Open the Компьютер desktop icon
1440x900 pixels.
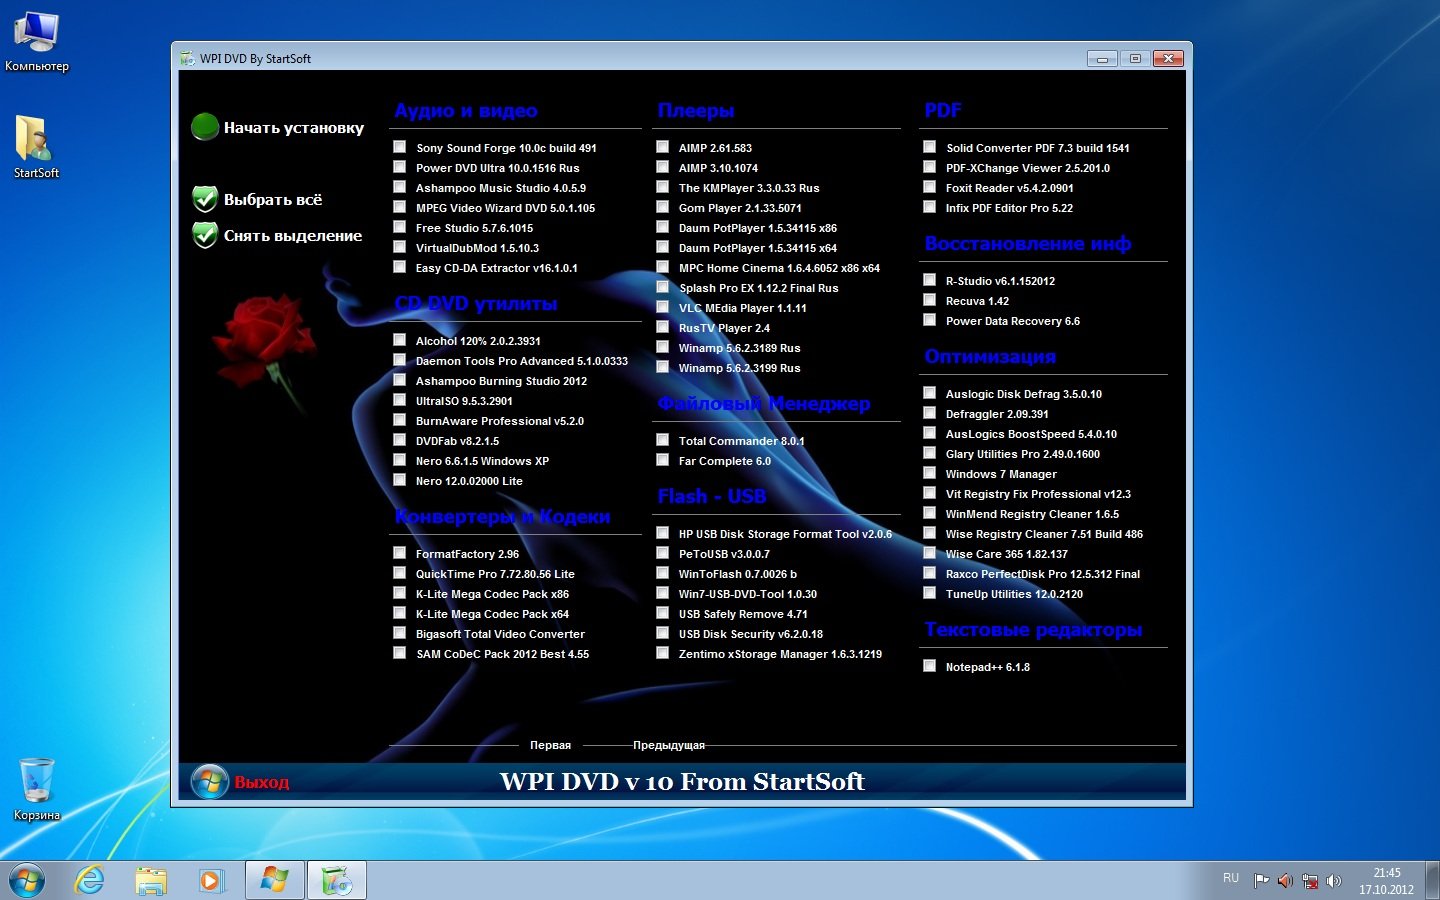pyautogui.click(x=36, y=42)
